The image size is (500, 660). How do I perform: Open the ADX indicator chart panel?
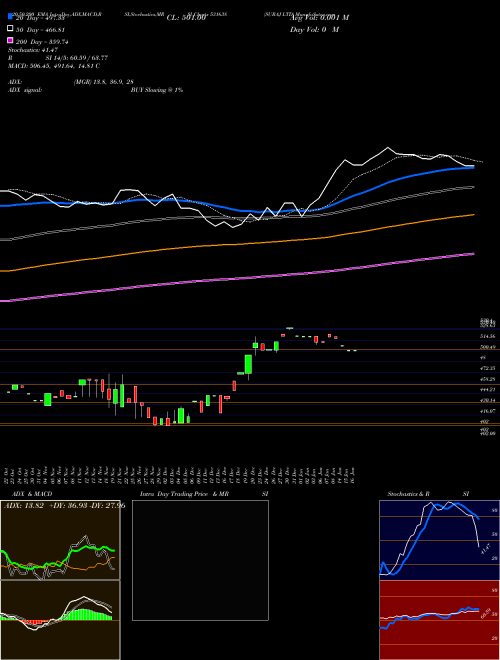point(60,540)
